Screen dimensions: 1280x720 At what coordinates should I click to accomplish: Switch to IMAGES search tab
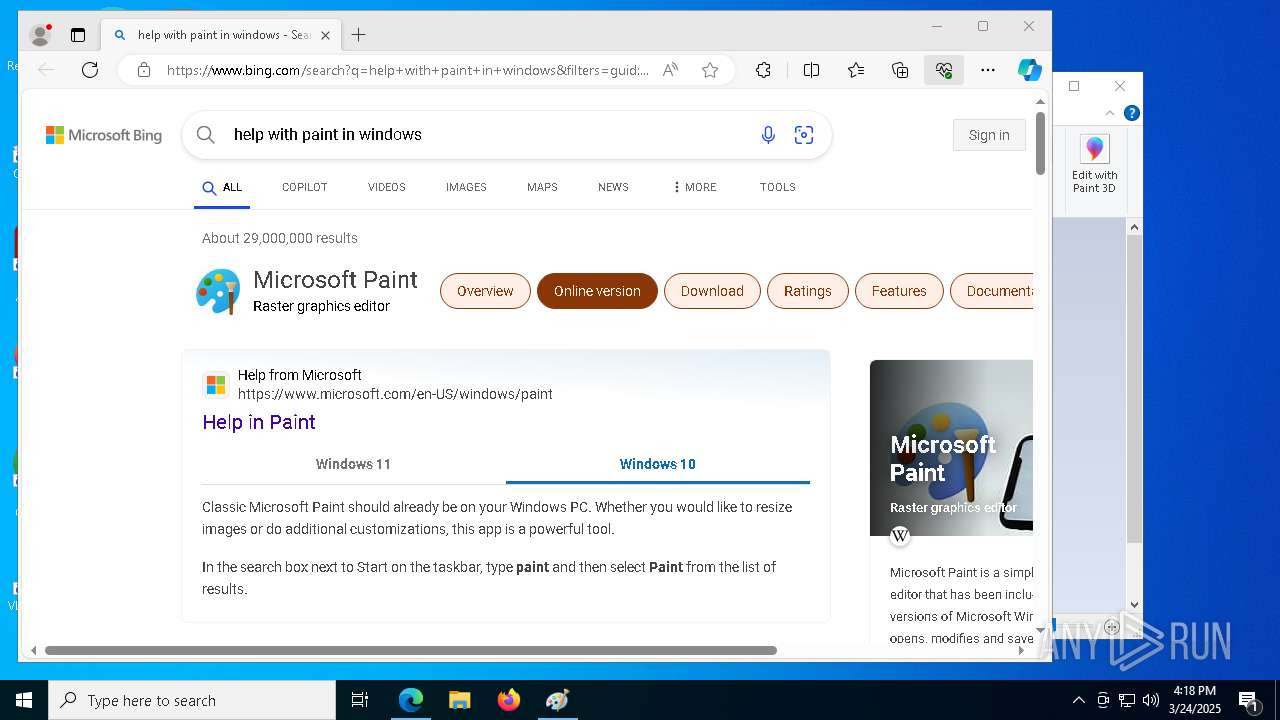(x=466, y=187)
